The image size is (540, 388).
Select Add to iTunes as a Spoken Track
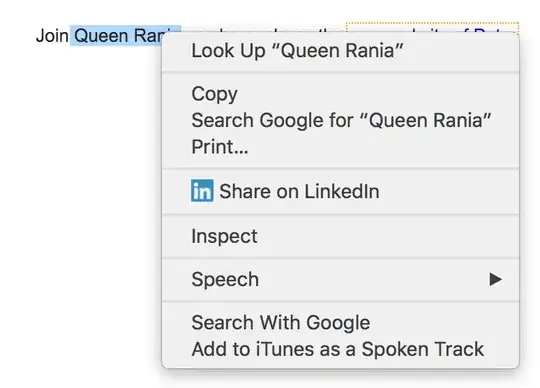[340, 349]
